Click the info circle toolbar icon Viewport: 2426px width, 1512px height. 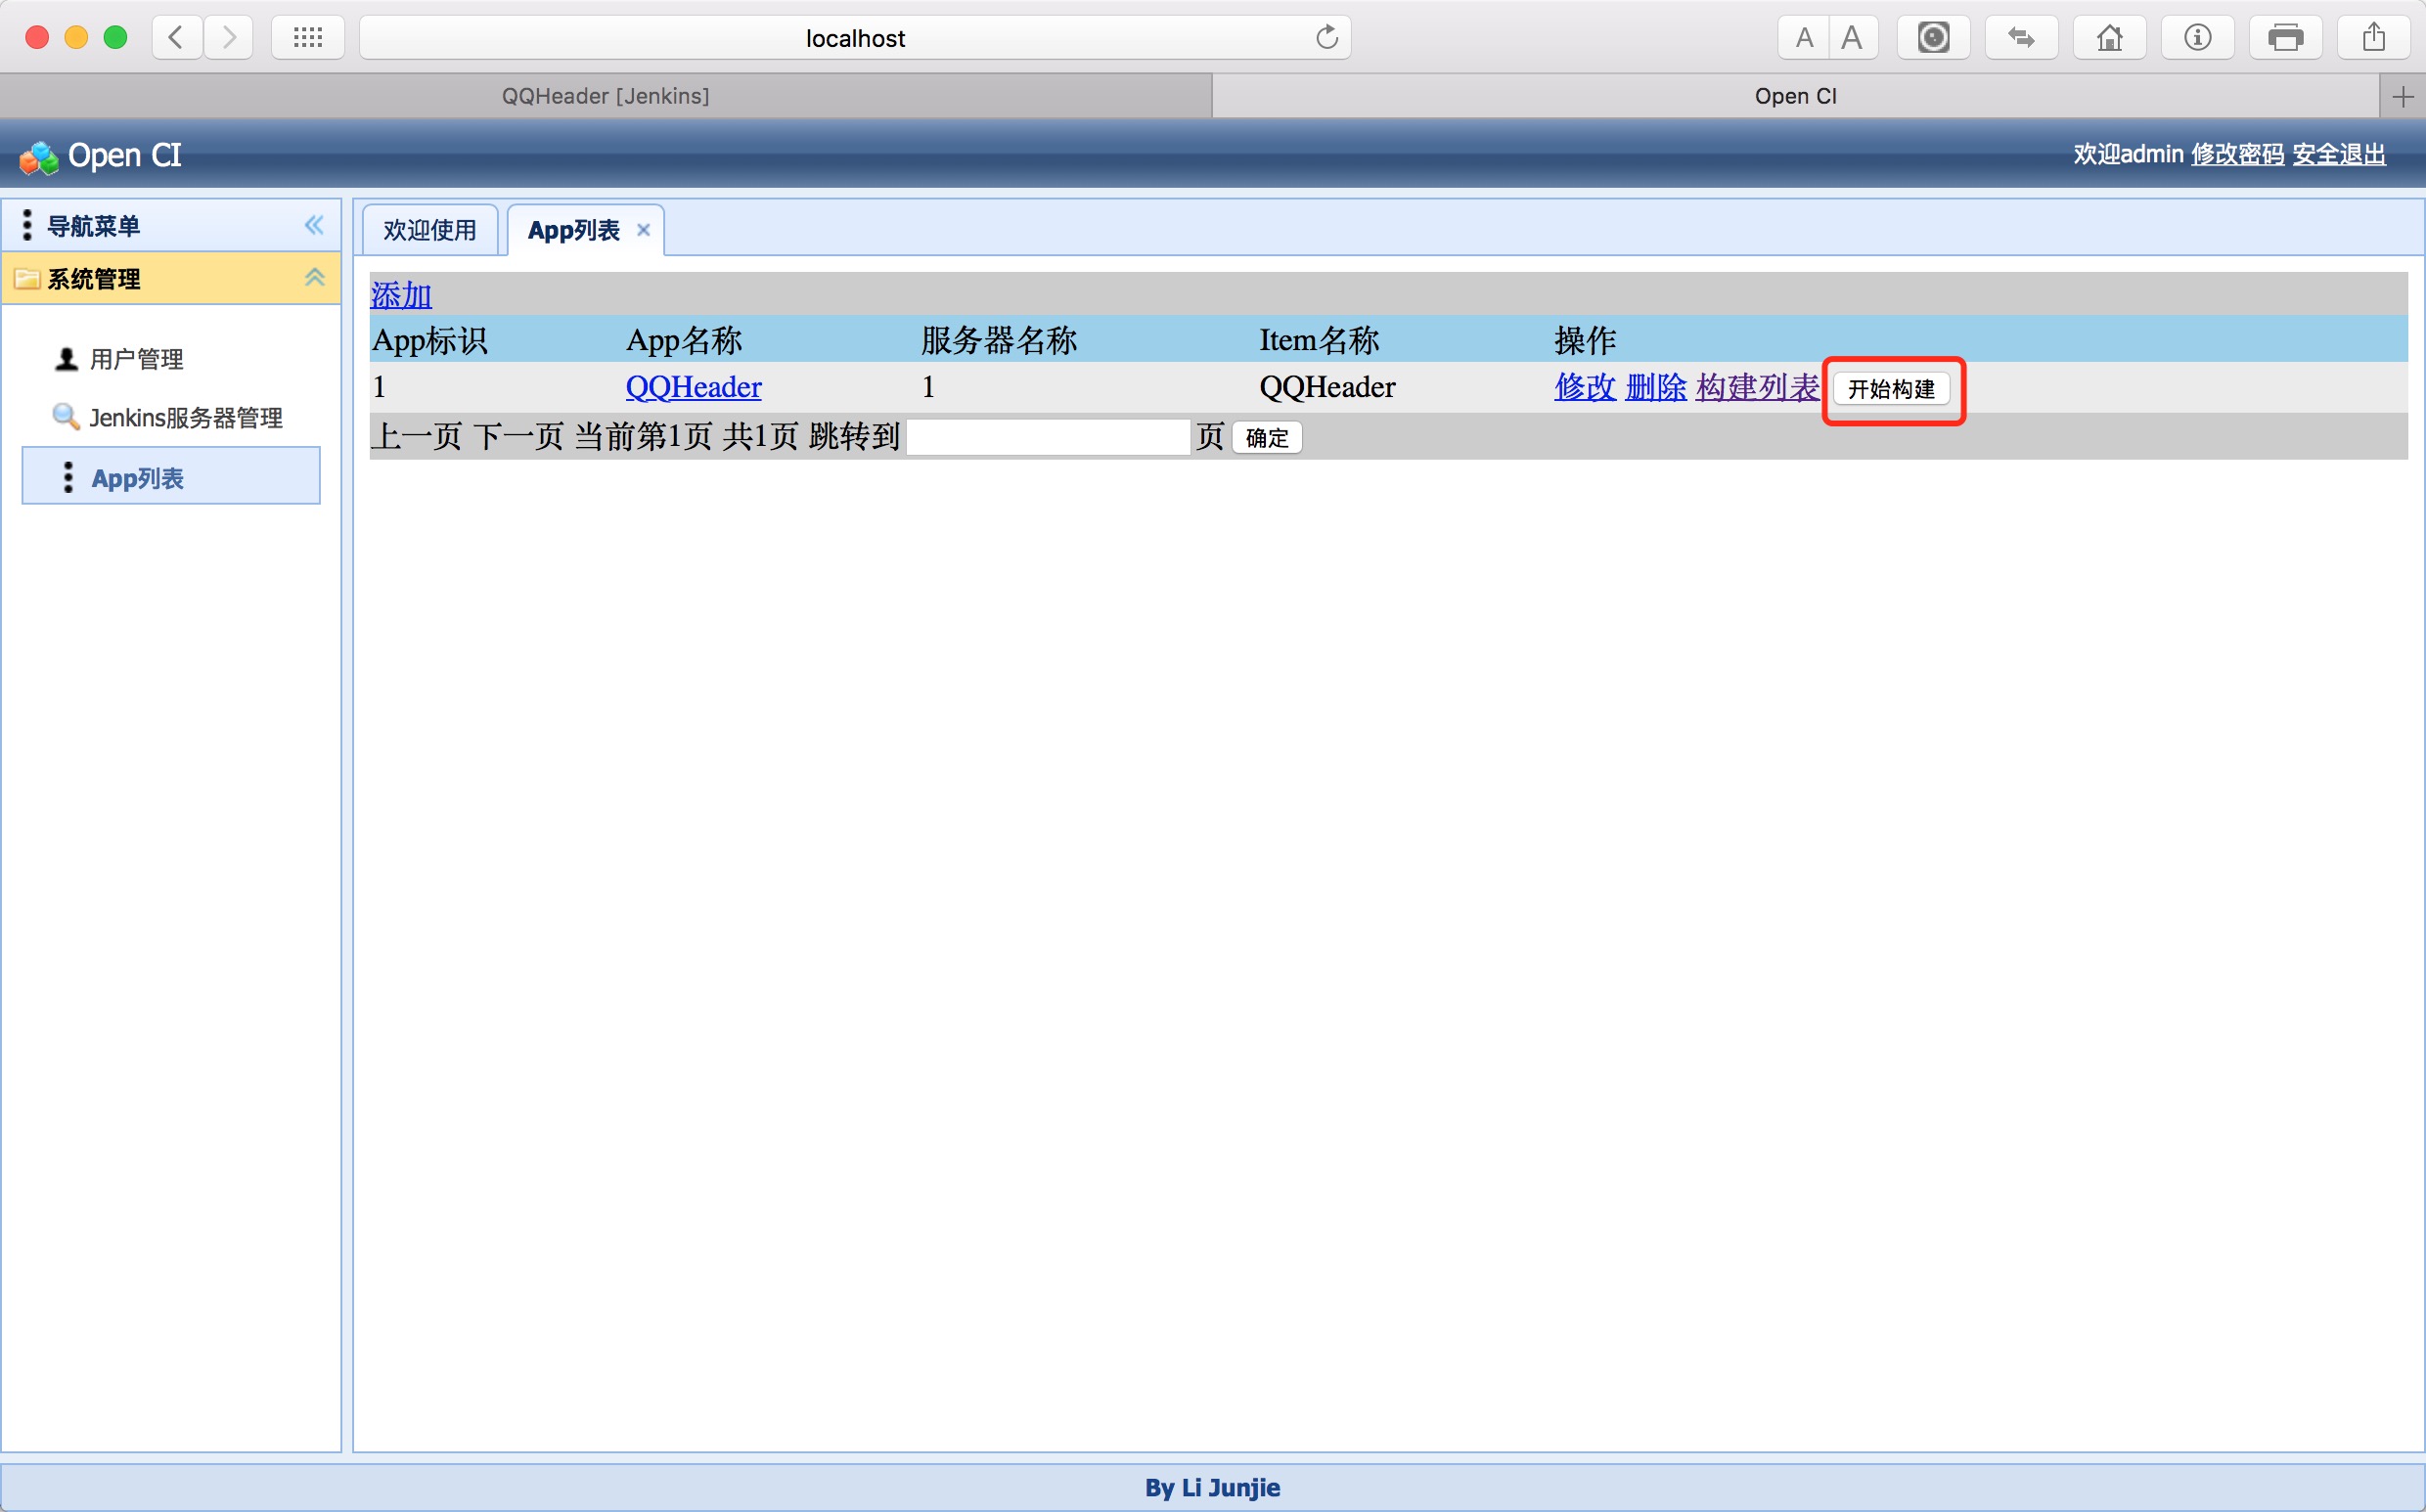tap(2197, 38)
